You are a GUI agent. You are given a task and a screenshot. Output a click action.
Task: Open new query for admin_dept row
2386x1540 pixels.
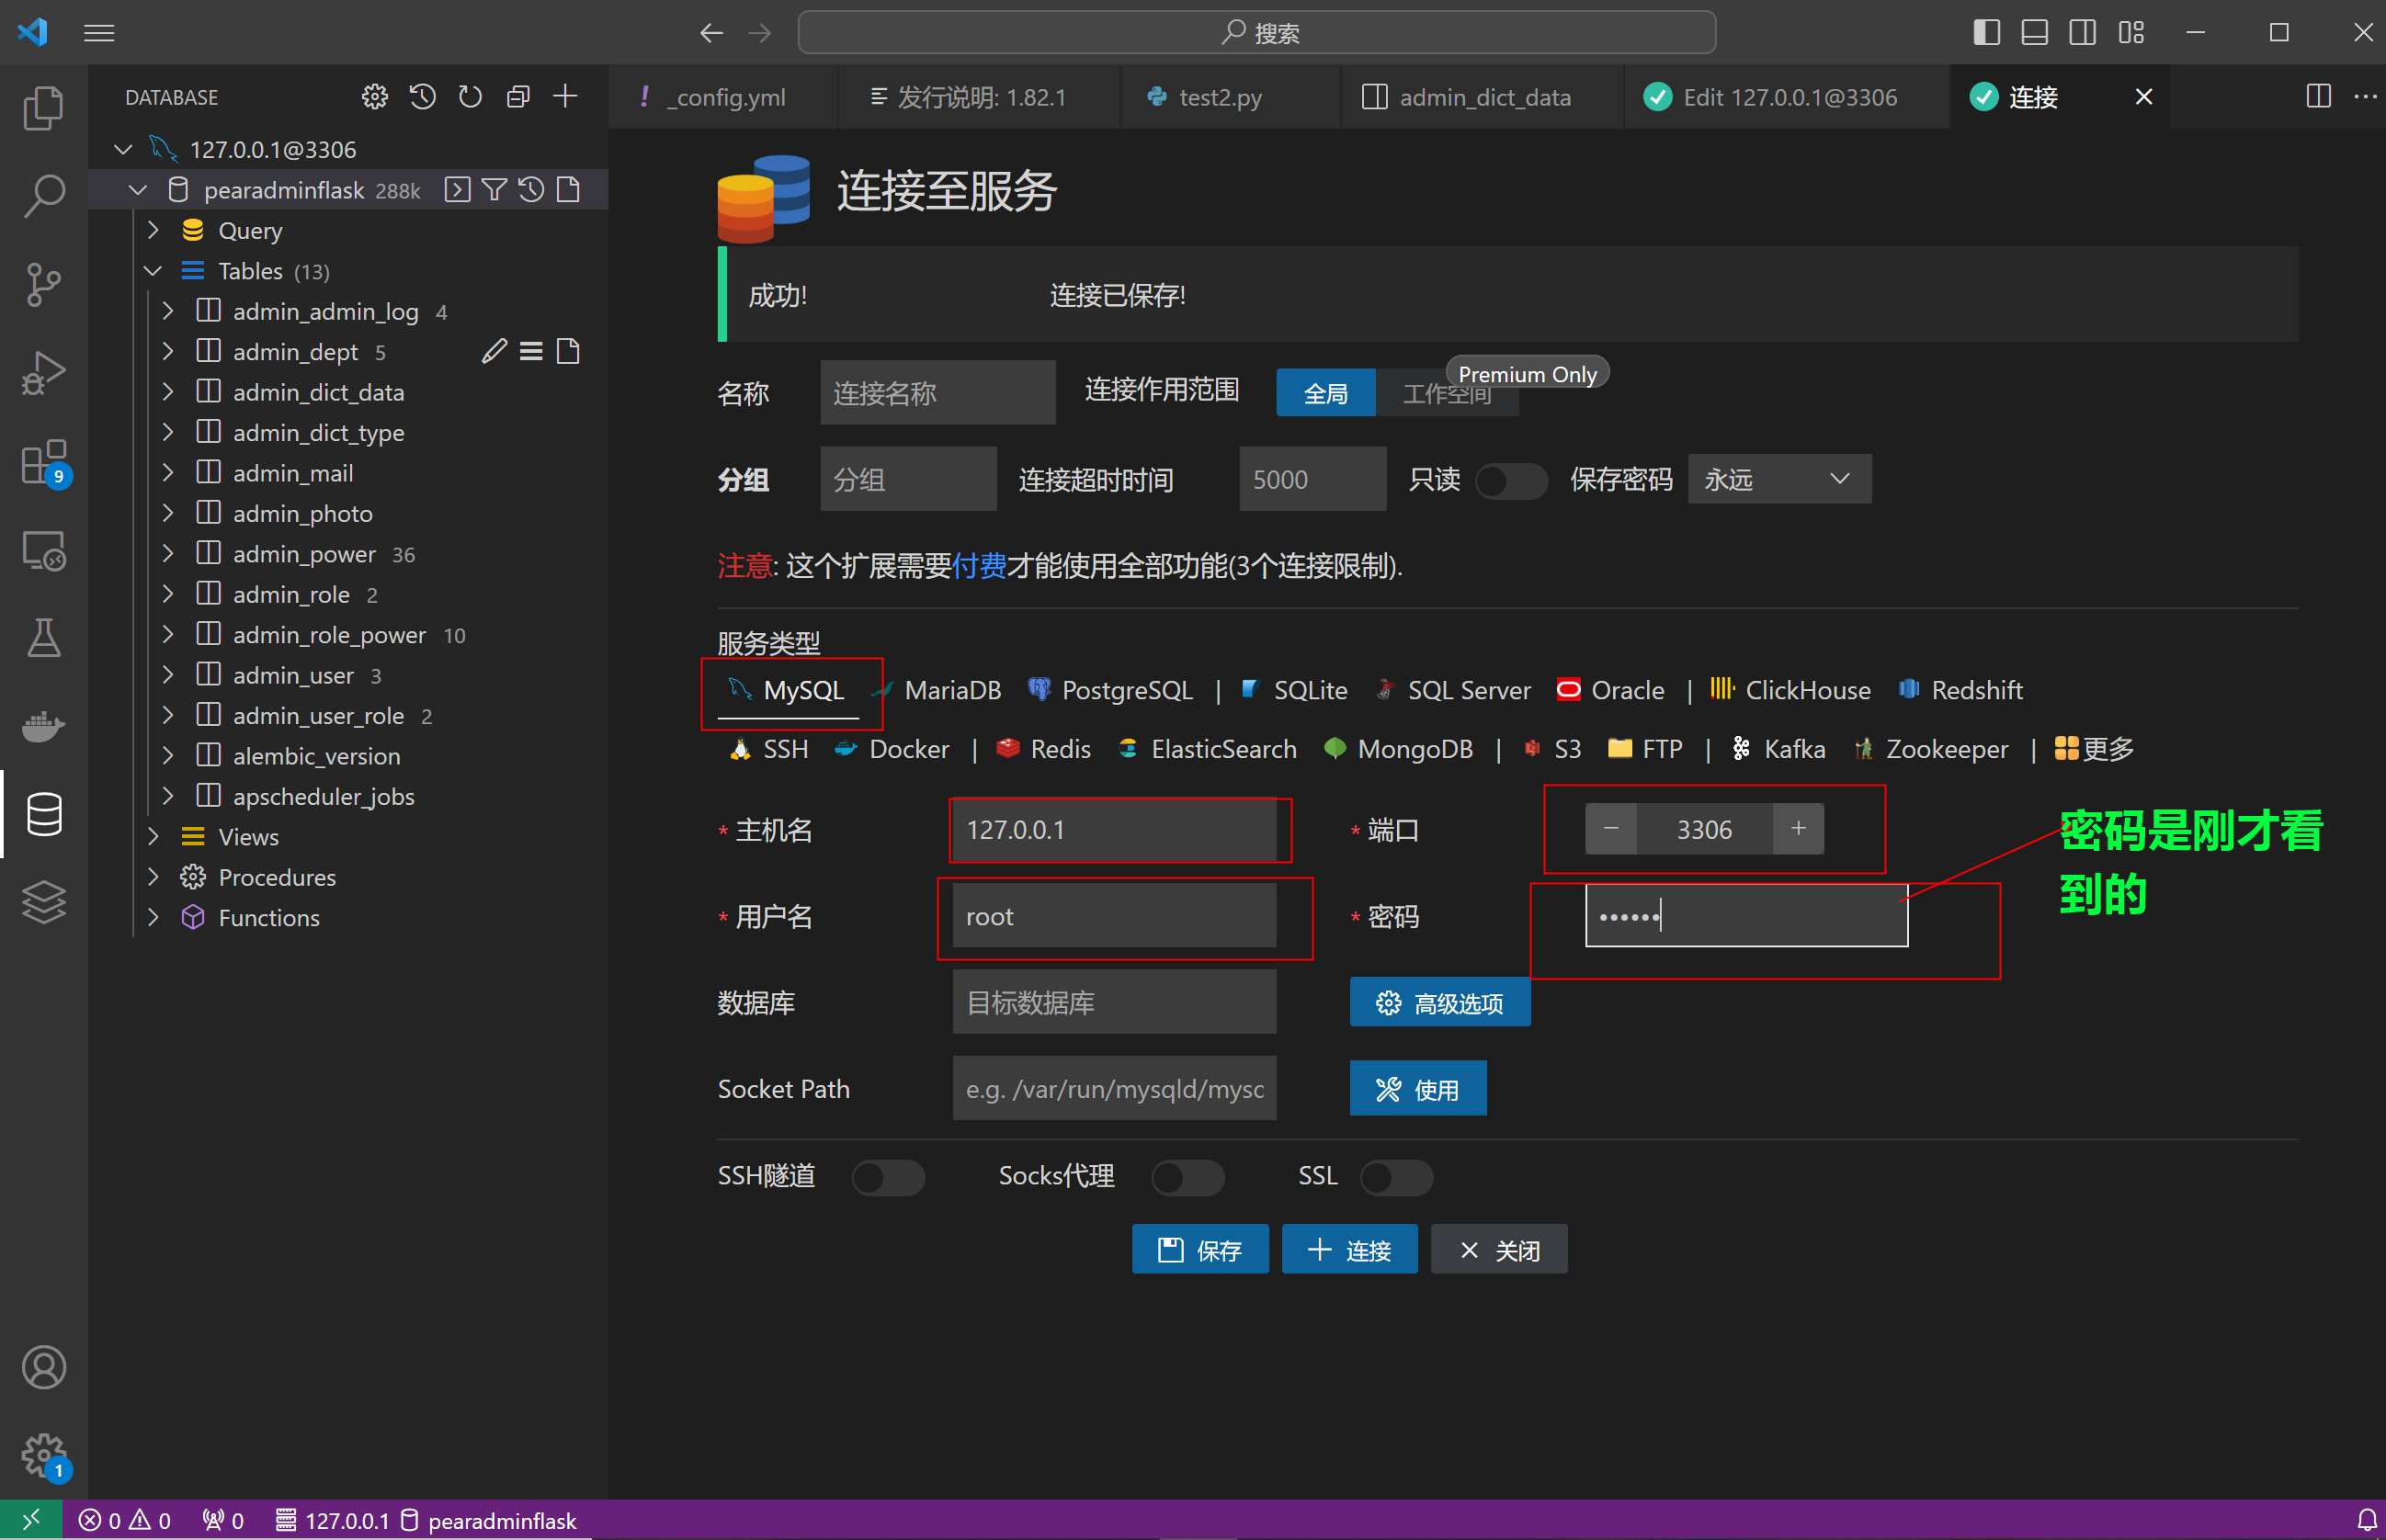(x=568, y=352)
